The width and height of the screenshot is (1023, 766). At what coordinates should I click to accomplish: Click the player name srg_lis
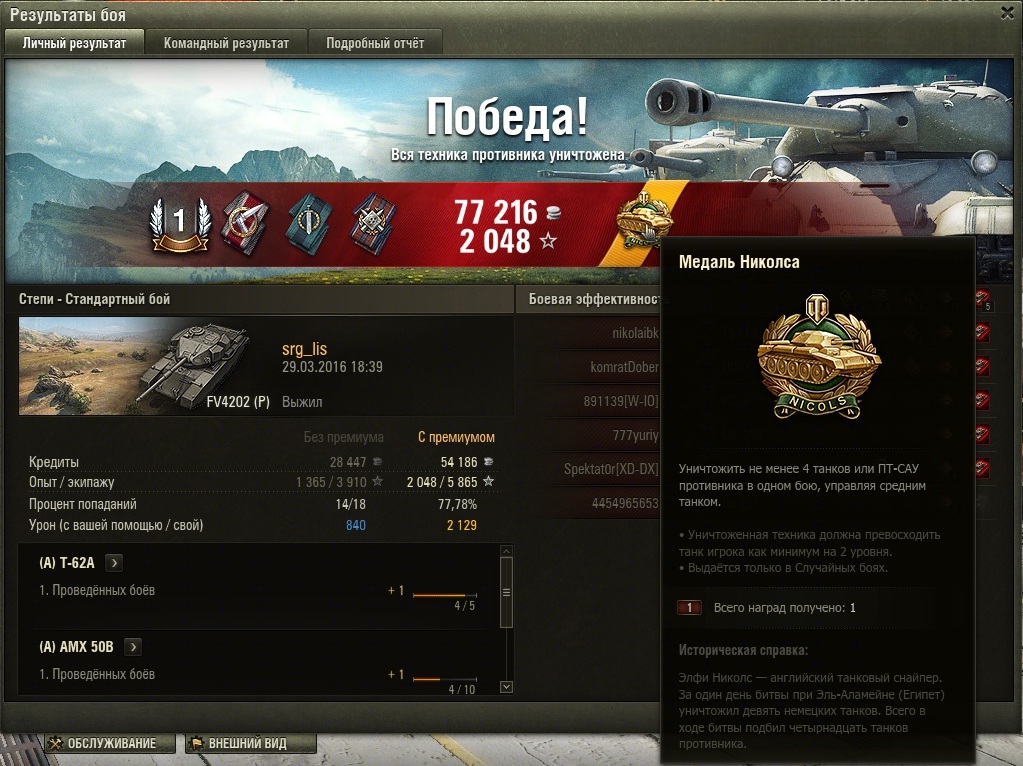(304, 349)
